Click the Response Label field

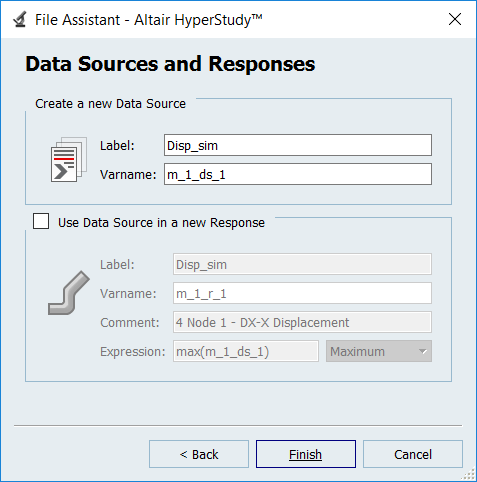pos(302,264)
